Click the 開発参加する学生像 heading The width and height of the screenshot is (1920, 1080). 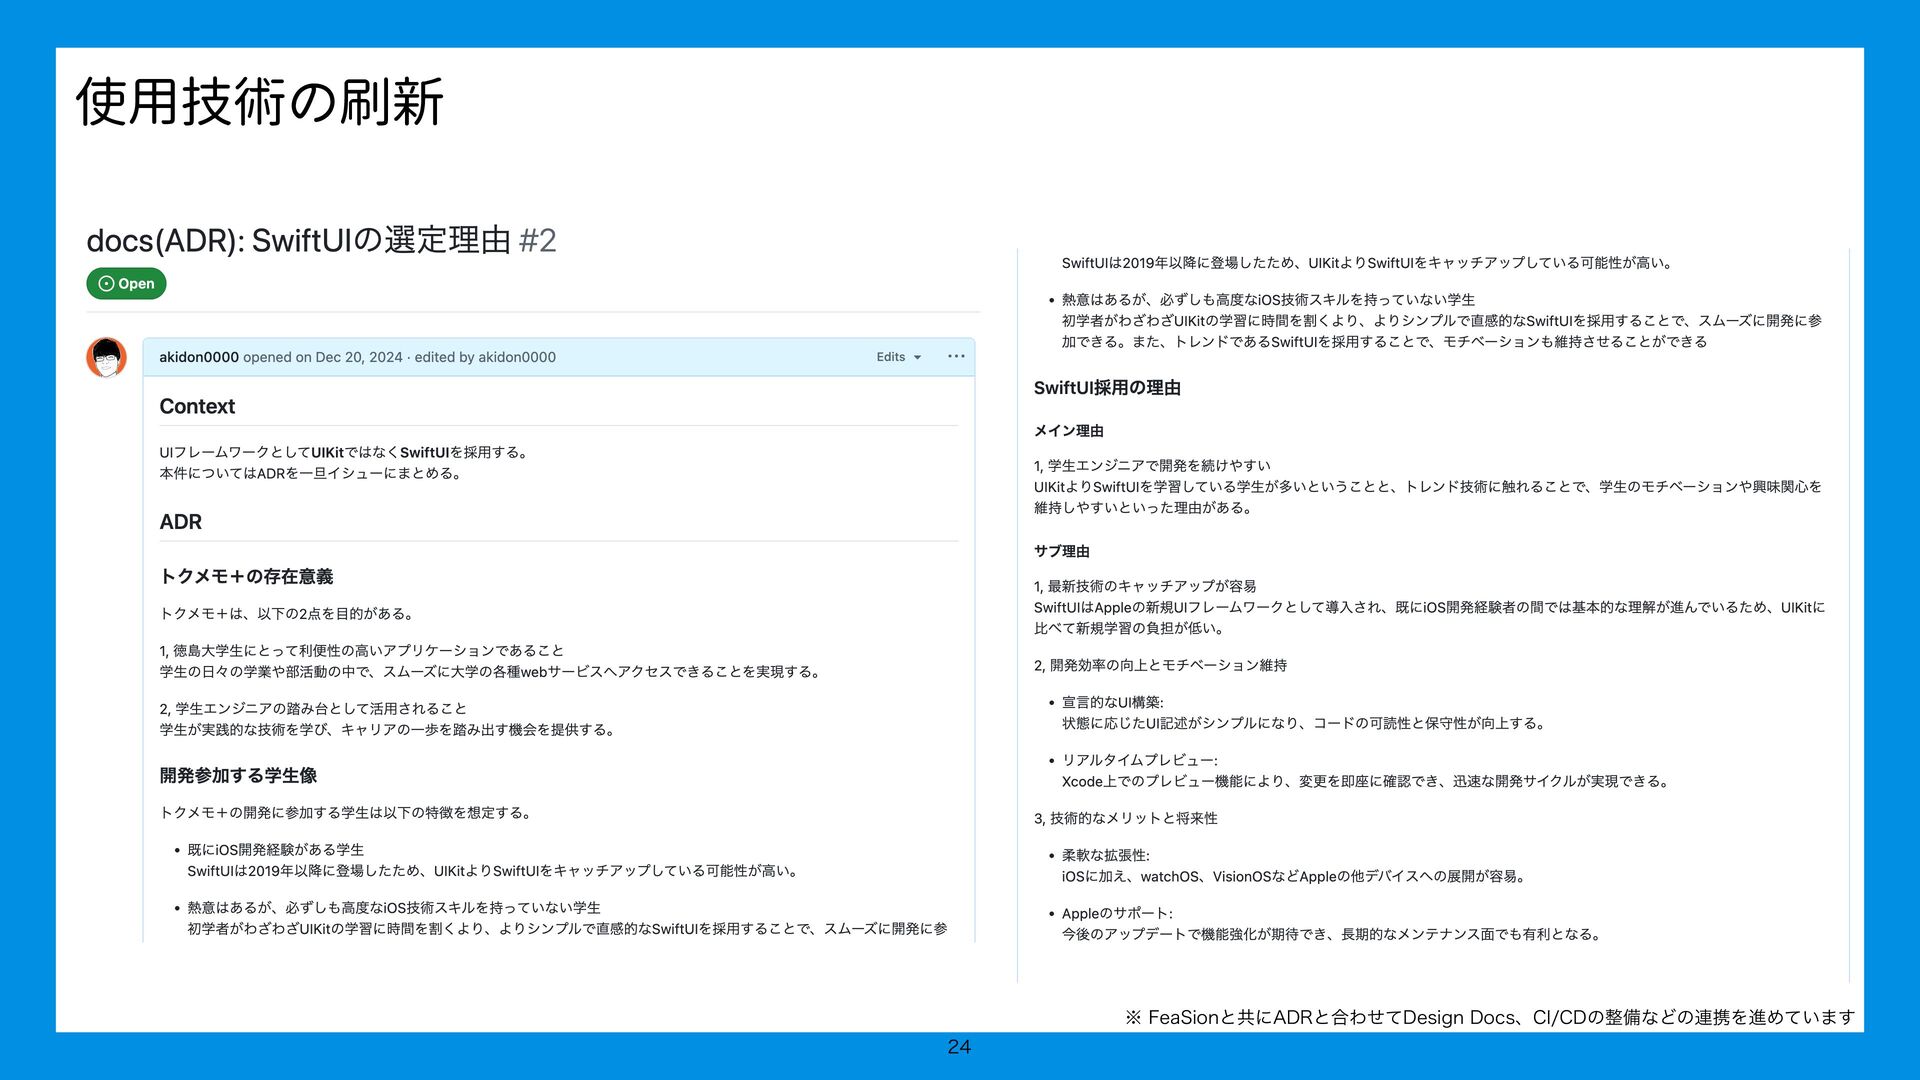point(238,776)
